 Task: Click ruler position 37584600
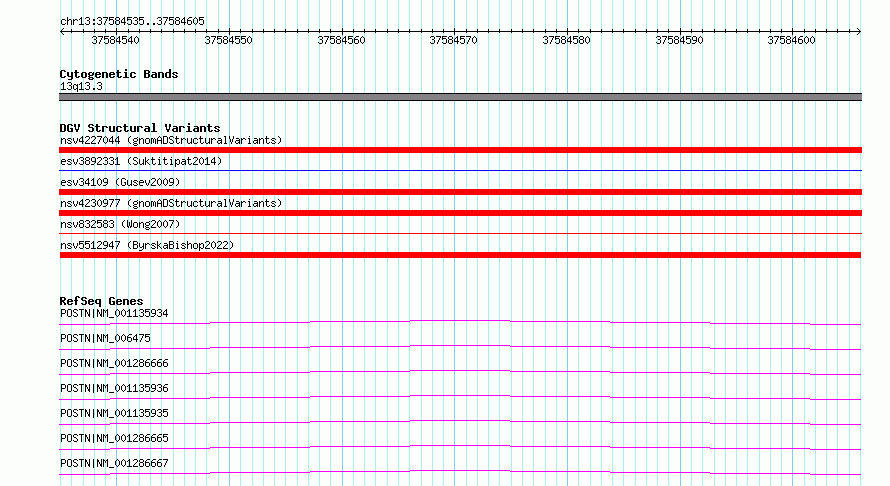click(791, 40)
